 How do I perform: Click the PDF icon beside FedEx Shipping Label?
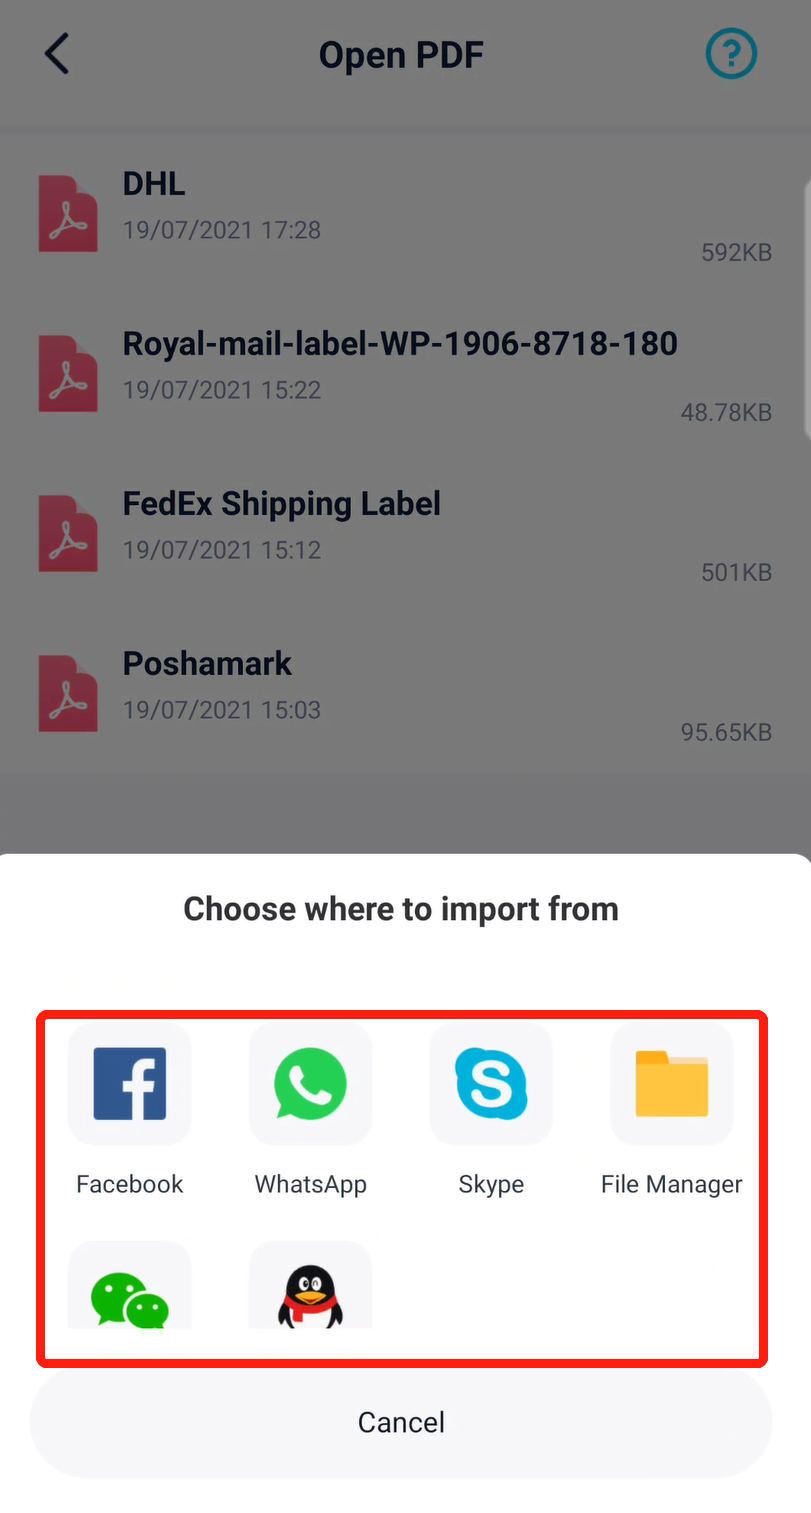(68, 533)
